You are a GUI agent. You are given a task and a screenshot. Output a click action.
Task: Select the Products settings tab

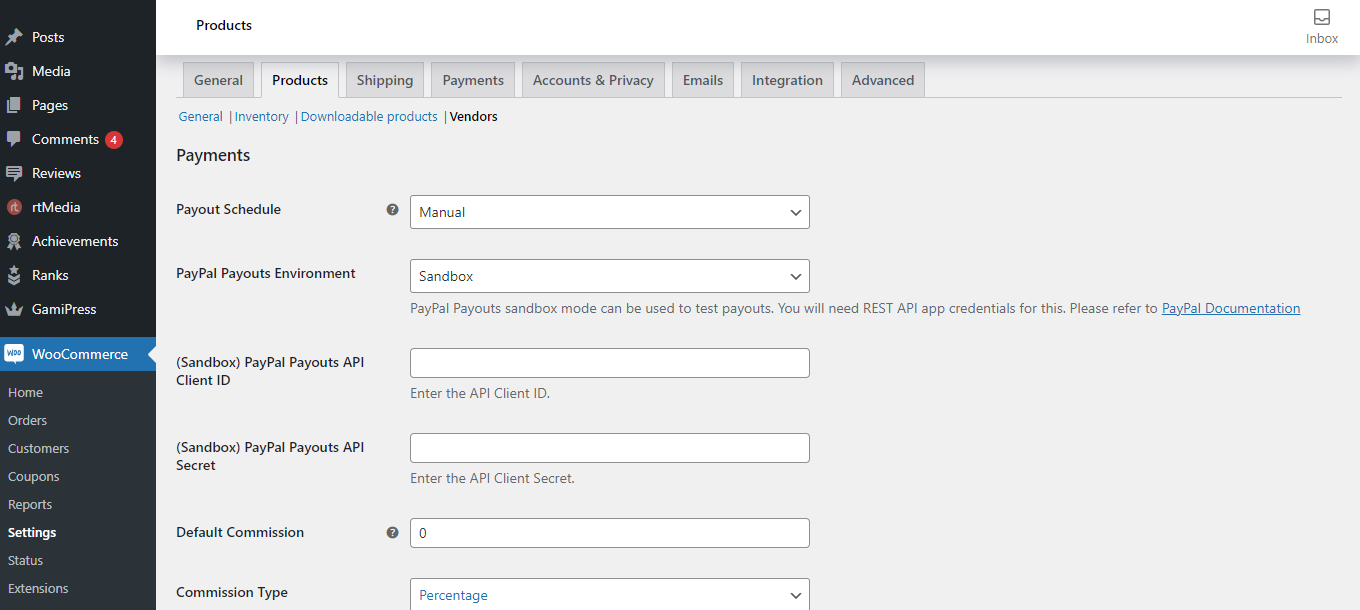(x=300, y=80)
